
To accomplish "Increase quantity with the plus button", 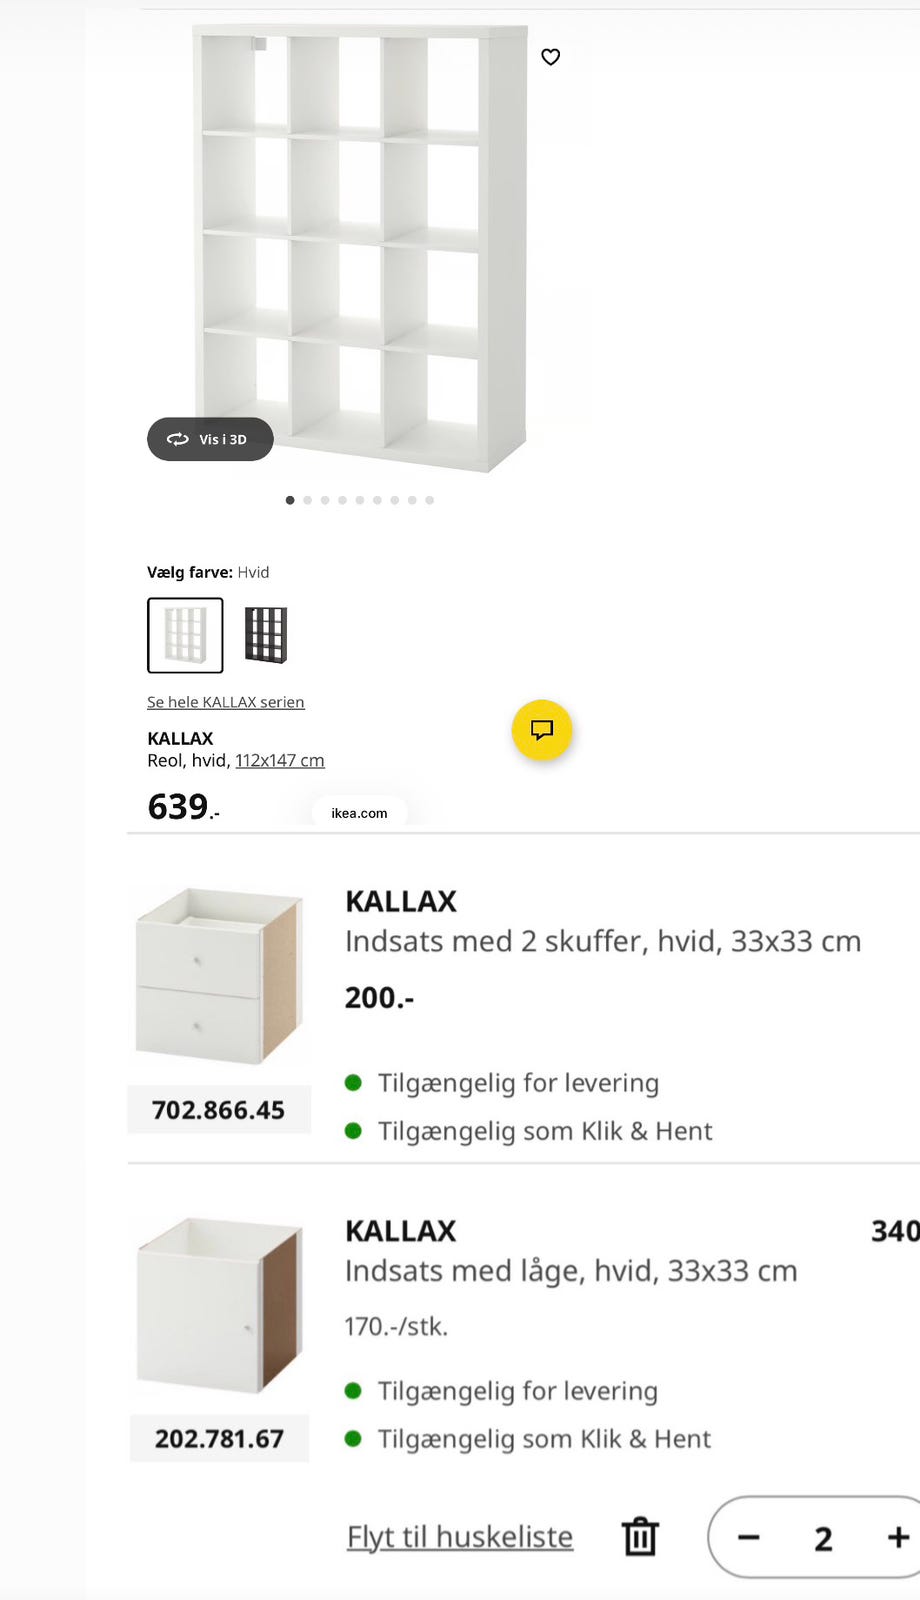I will 898,1538.
